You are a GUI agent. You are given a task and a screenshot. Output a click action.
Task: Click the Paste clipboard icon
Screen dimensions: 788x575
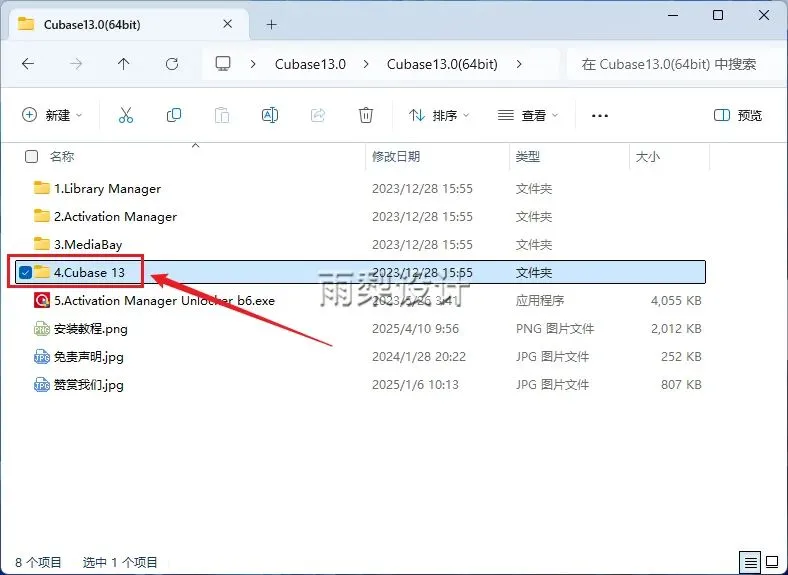coord(222,115)
